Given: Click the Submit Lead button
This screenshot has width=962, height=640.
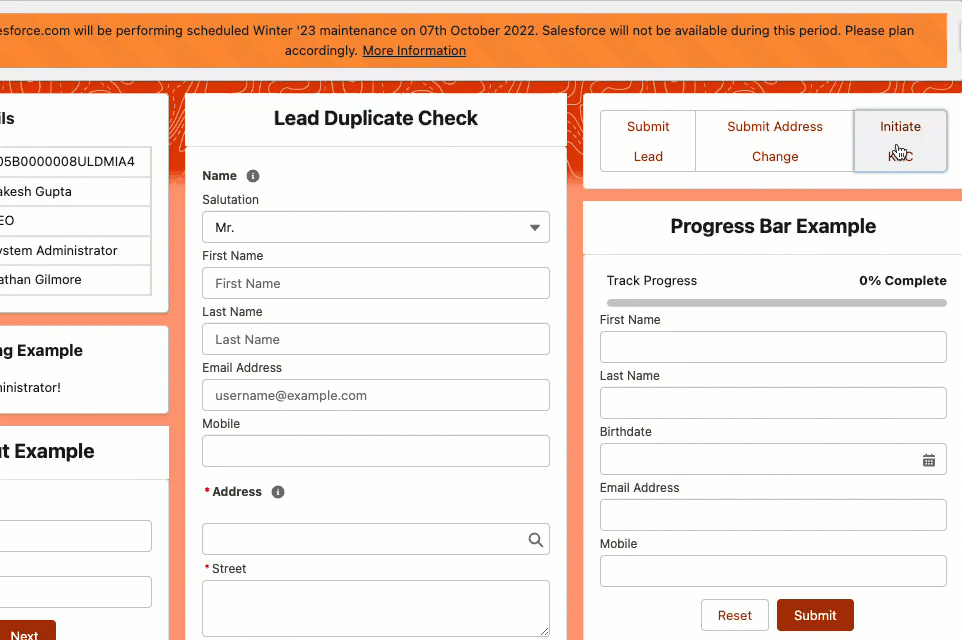Looking at the screenshot, I should point(647,141).
